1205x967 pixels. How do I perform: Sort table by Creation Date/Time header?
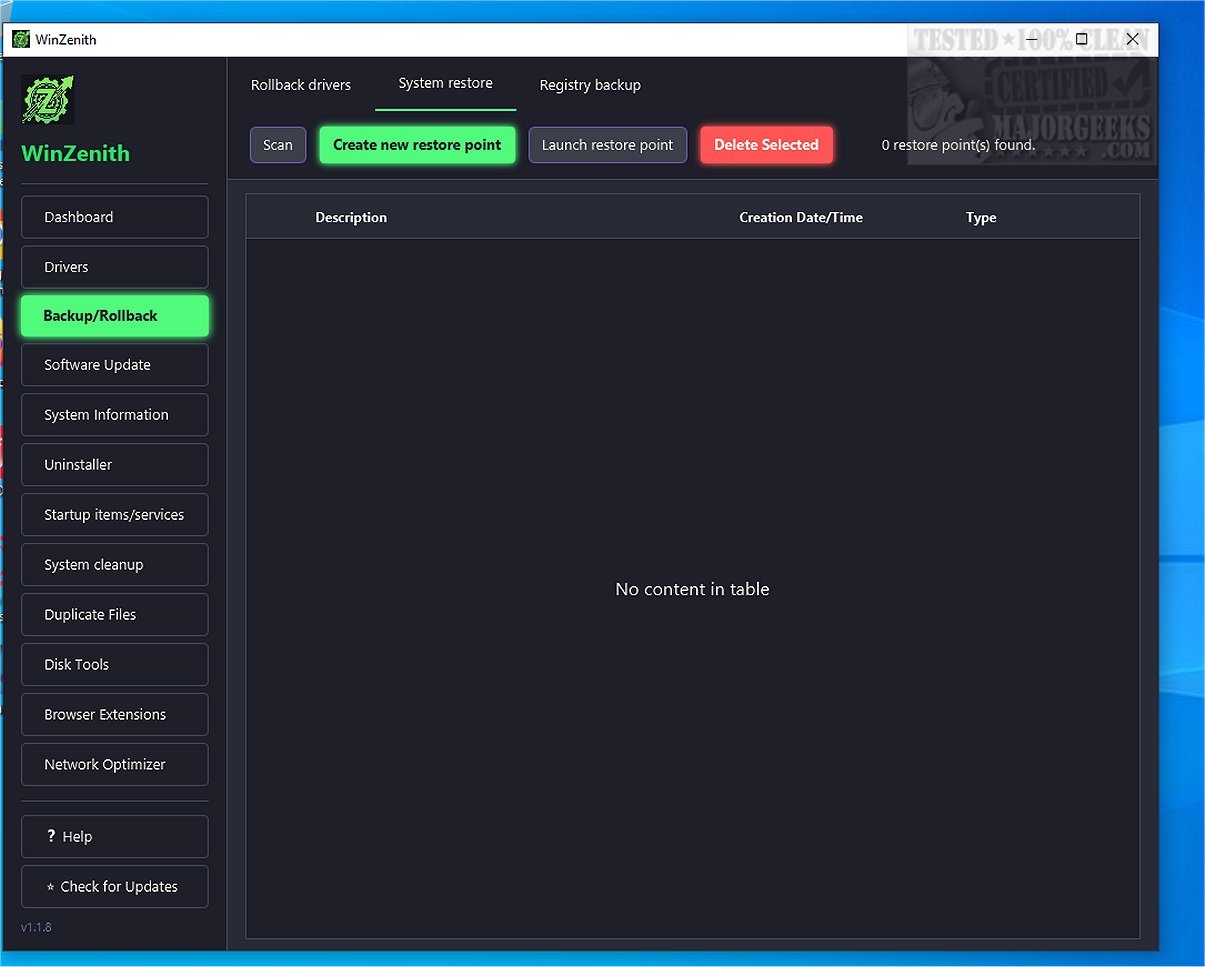tap(801, 217)
